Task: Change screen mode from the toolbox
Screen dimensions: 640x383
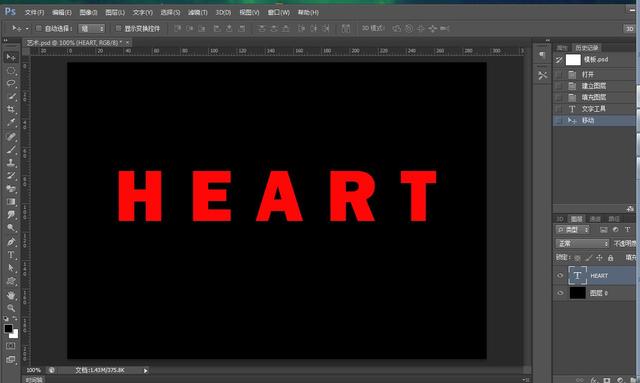Action: coord(11,359)
